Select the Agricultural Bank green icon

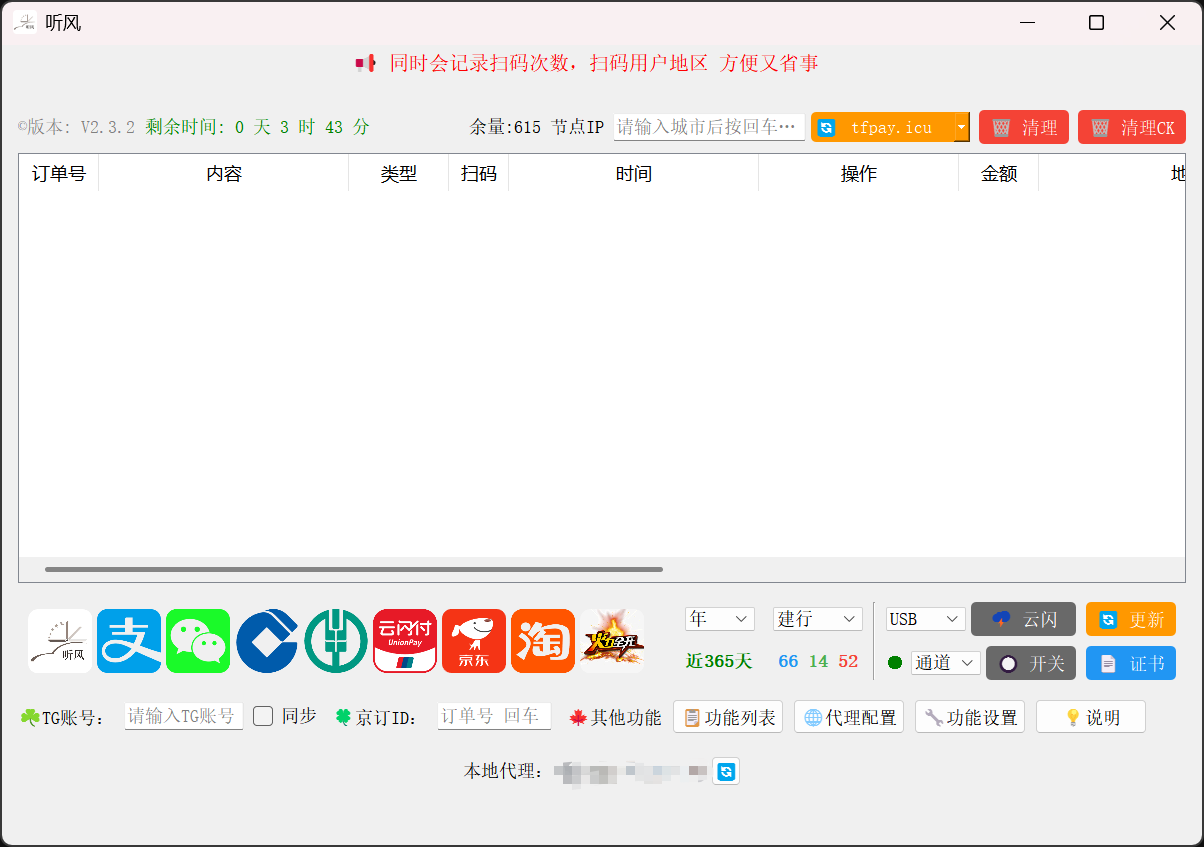pos(336,641)
